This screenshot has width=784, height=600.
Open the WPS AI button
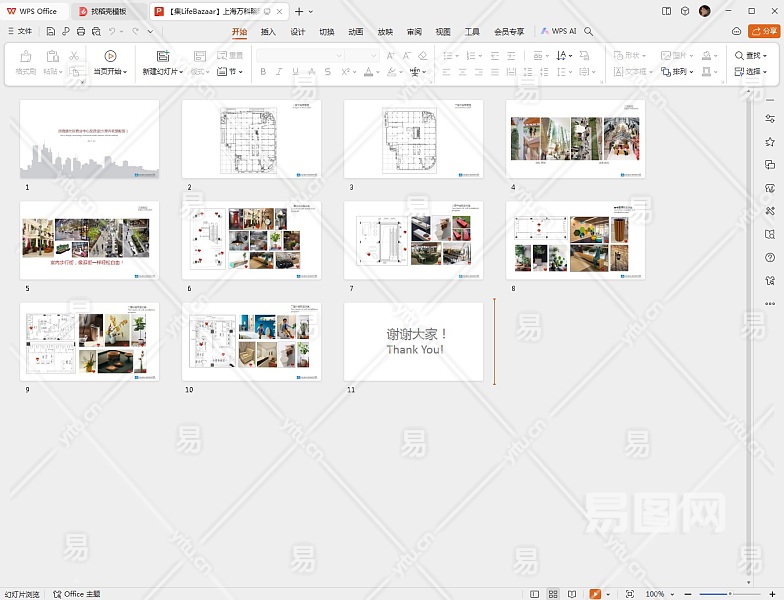coord(559,31)
